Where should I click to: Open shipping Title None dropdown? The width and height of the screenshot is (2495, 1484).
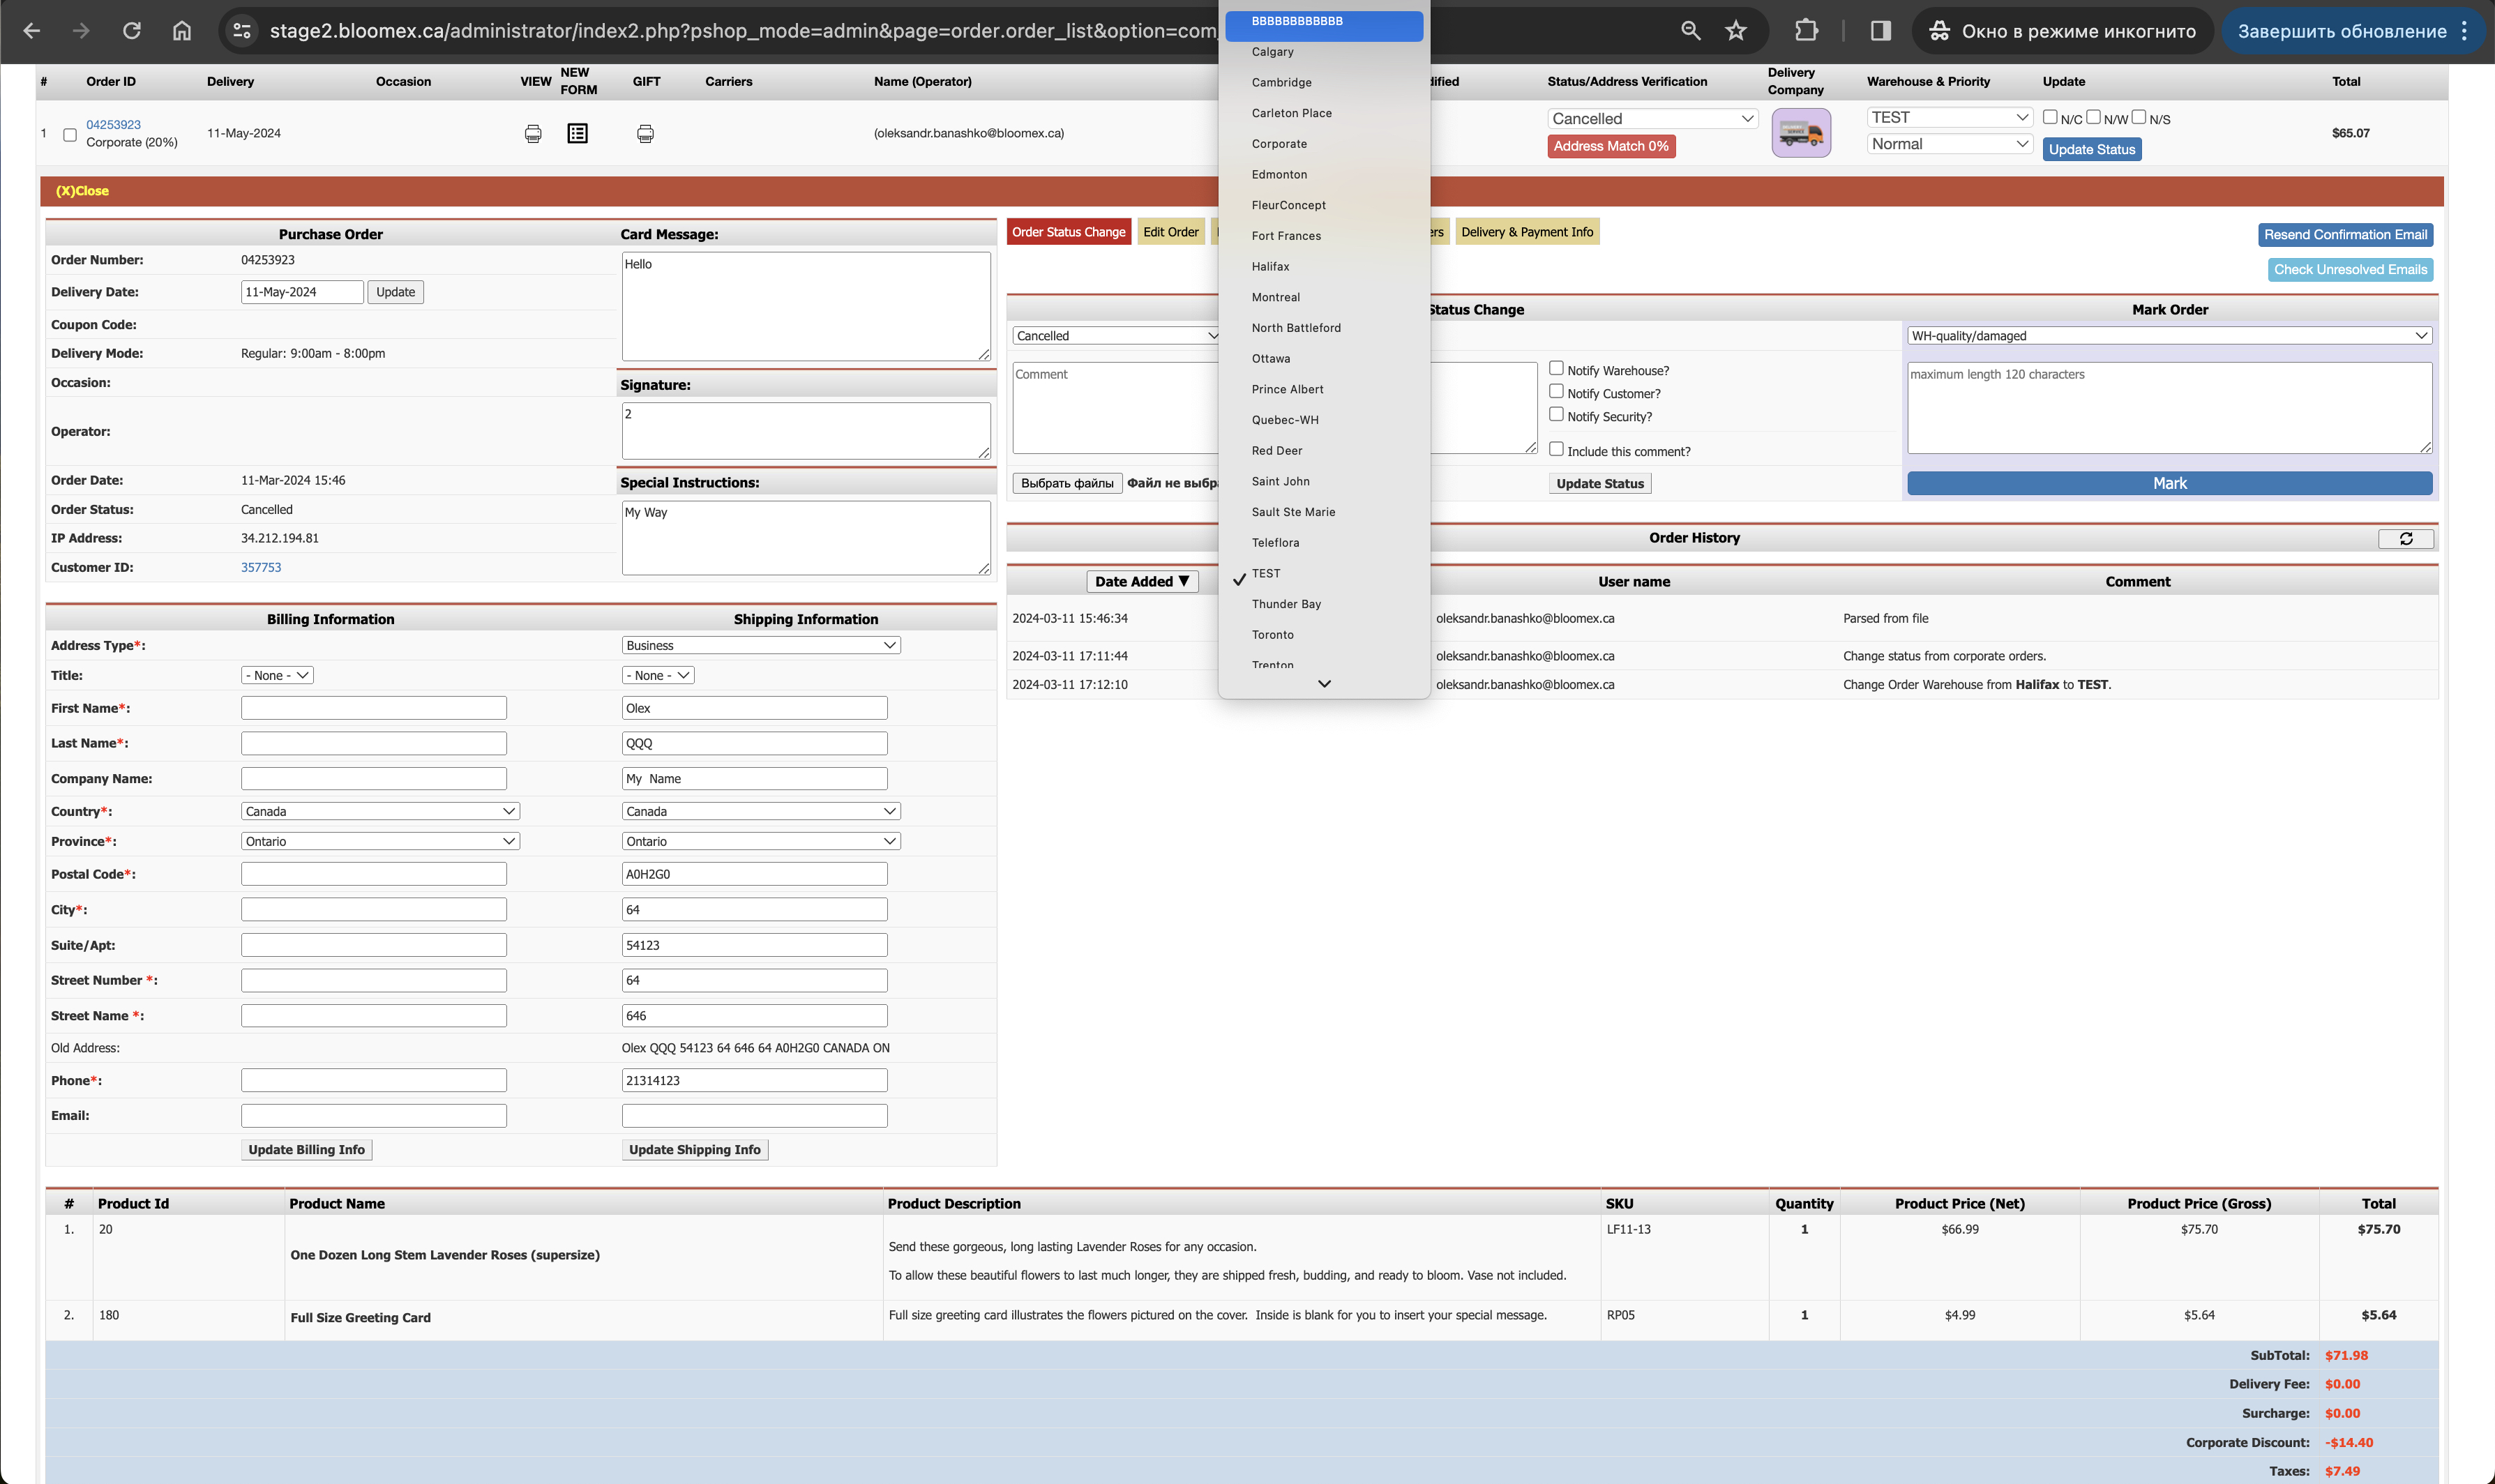click(658, 675)
